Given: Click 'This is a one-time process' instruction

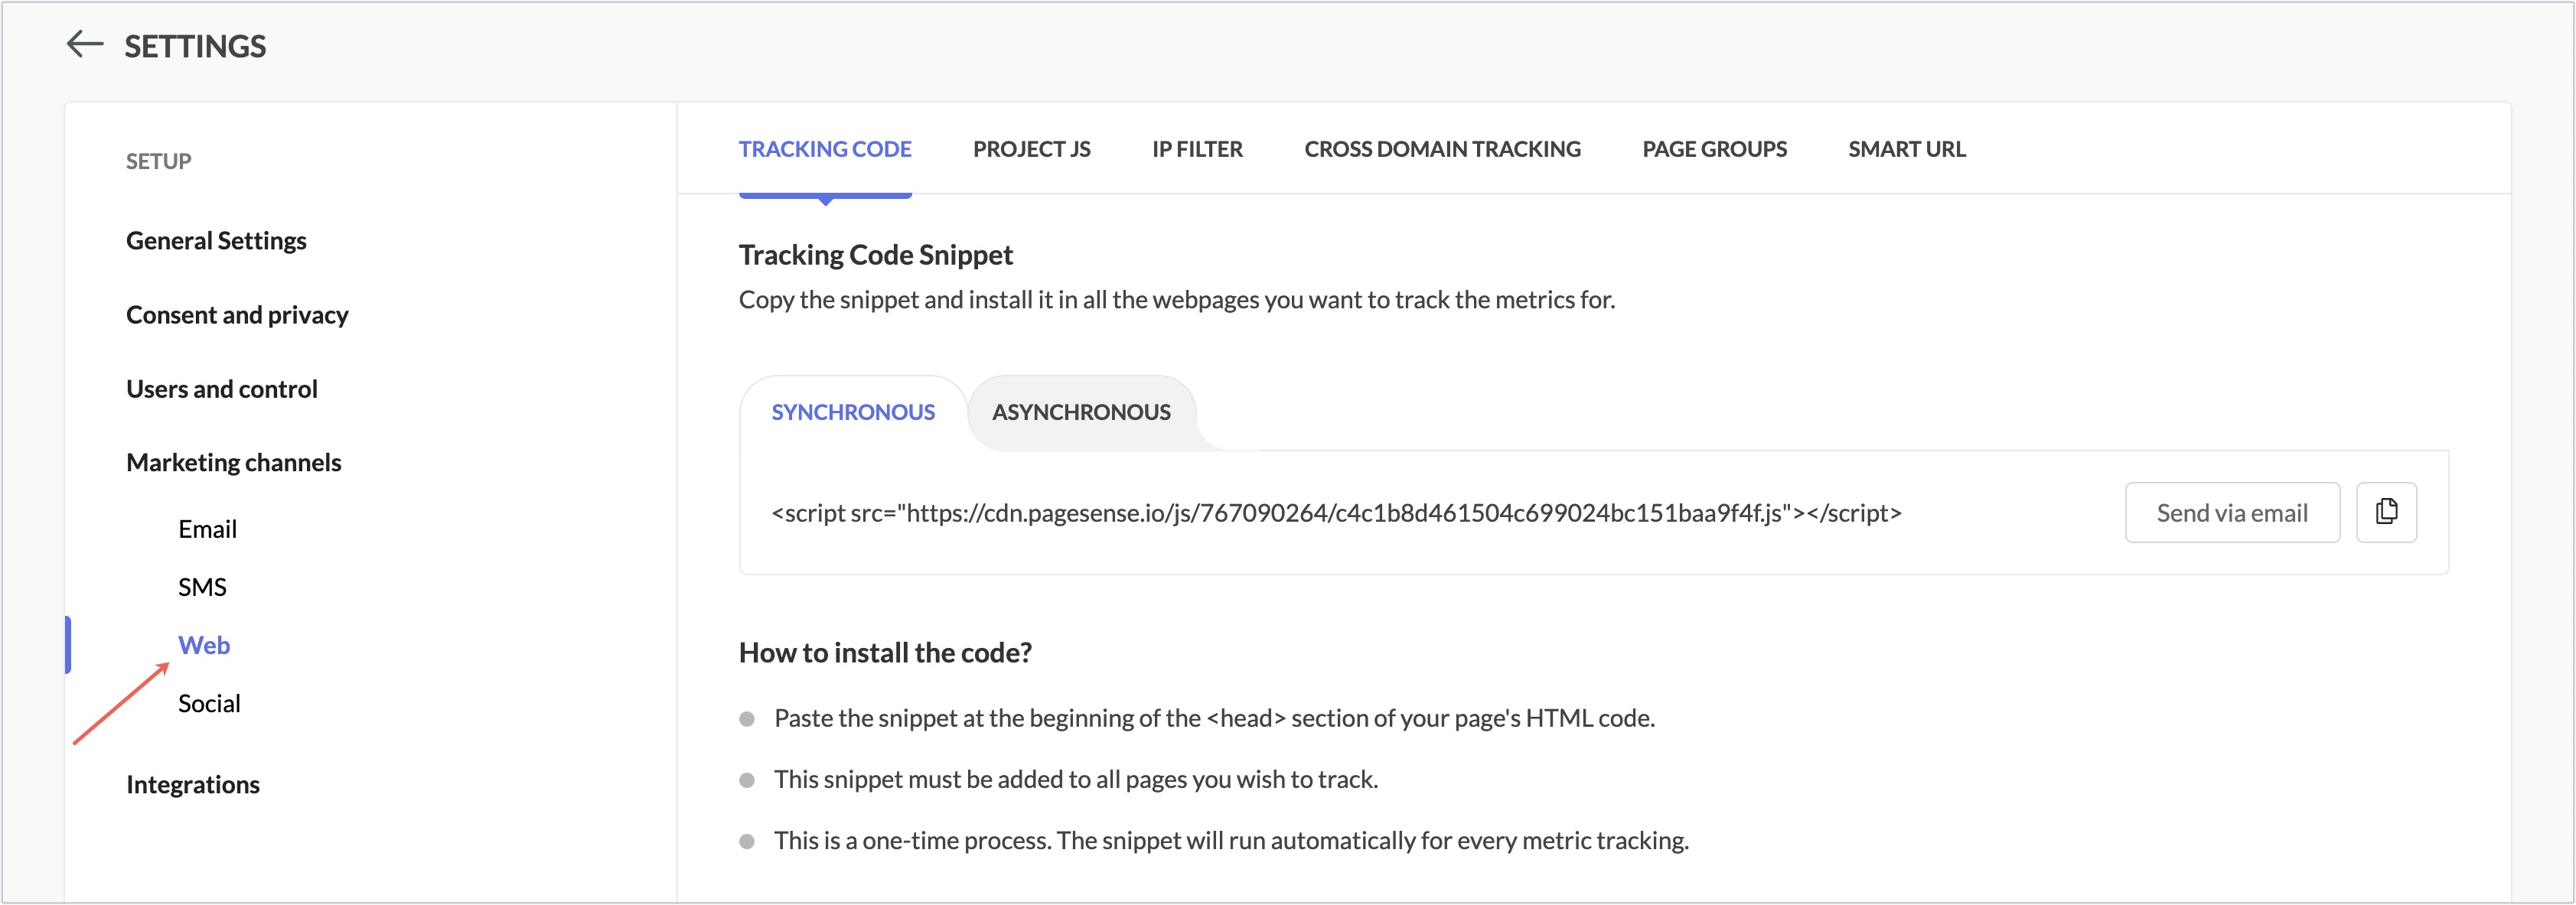Looking at the screenshot, I should point(1231,840).
